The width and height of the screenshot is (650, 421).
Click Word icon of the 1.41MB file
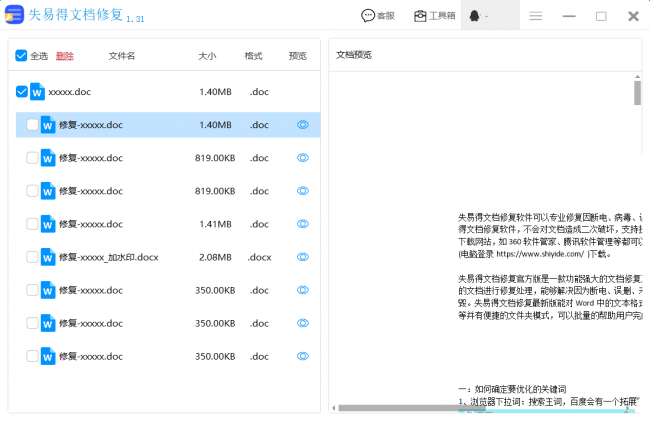coord(48,224)
